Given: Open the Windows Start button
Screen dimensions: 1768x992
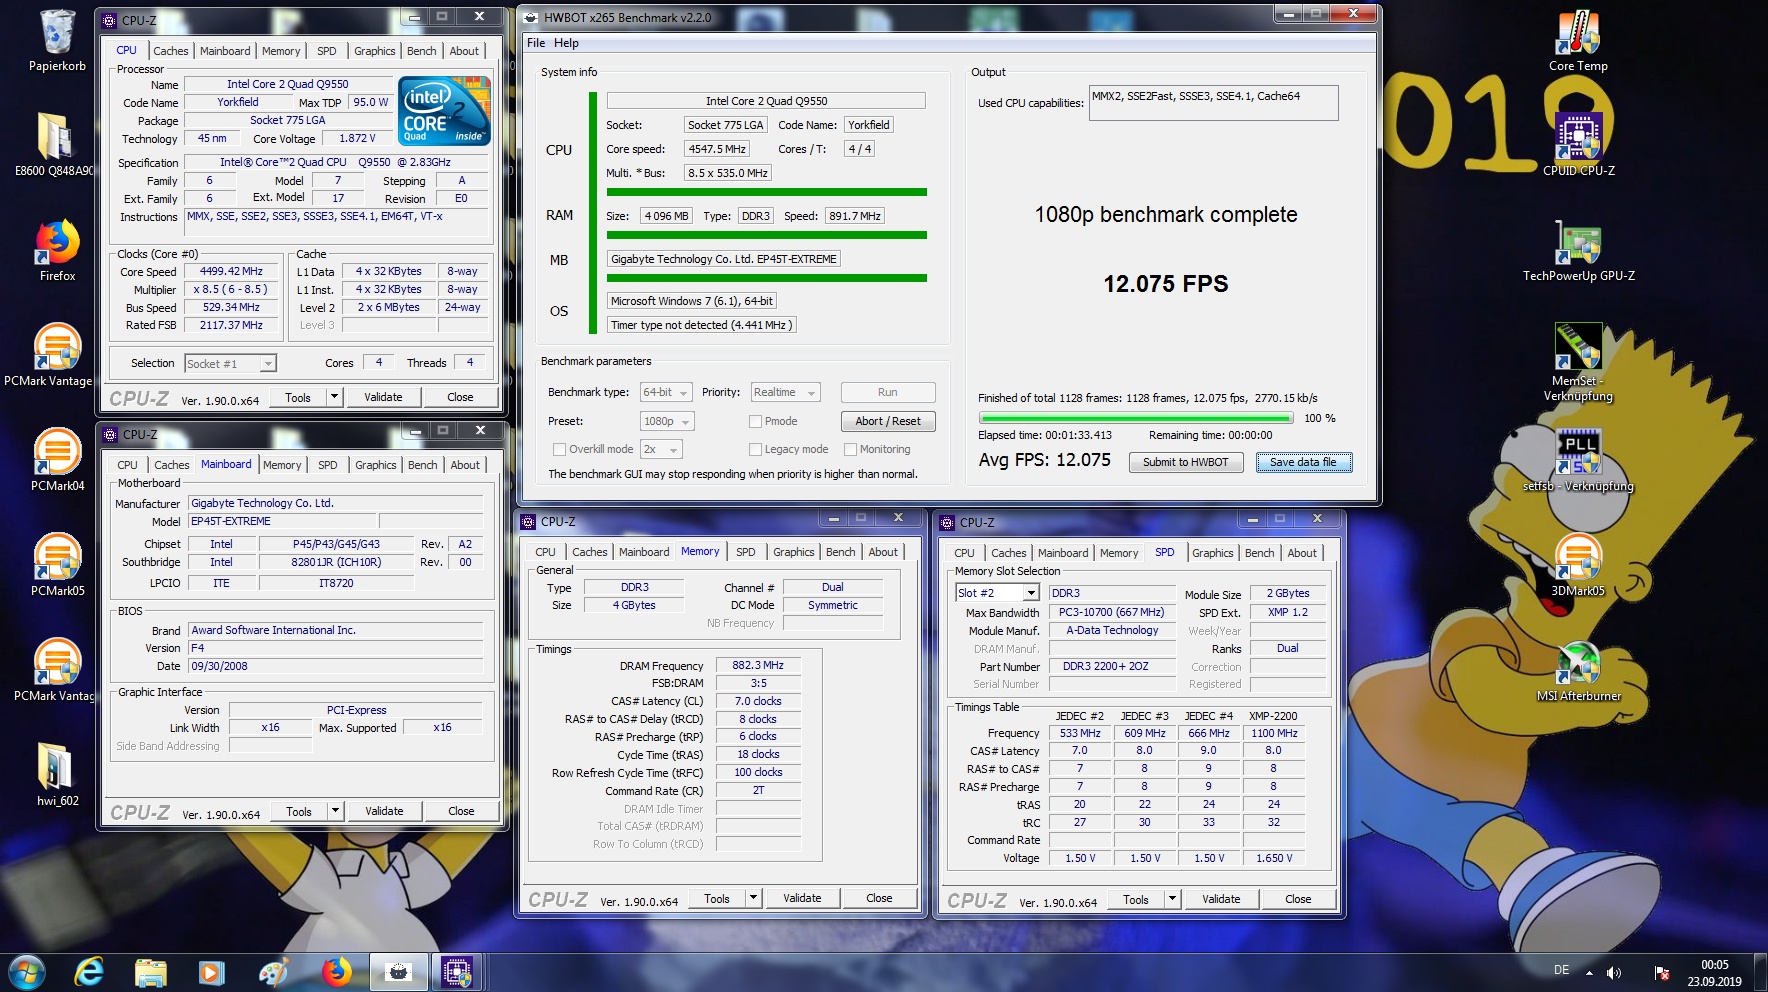Looking at the screenshot, I should pos(27,972).
